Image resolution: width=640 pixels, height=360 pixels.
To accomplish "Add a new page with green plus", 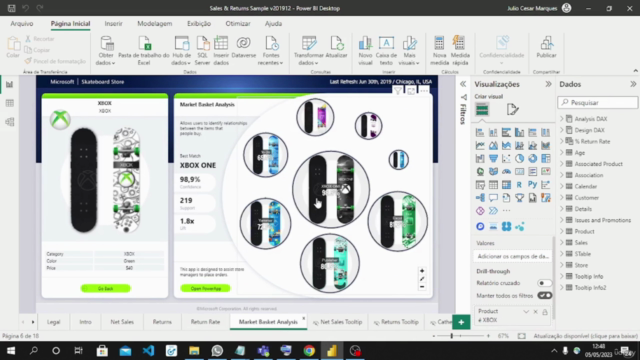I will point(461,322).
